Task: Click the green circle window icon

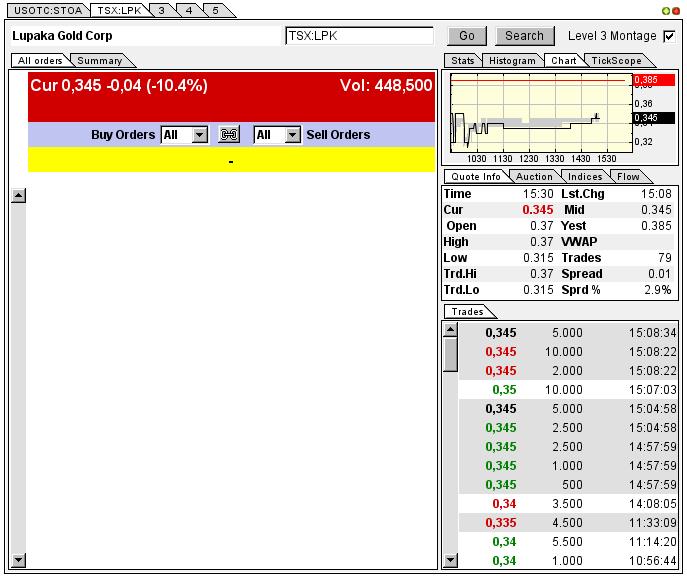Action: (x=666, y=11)
